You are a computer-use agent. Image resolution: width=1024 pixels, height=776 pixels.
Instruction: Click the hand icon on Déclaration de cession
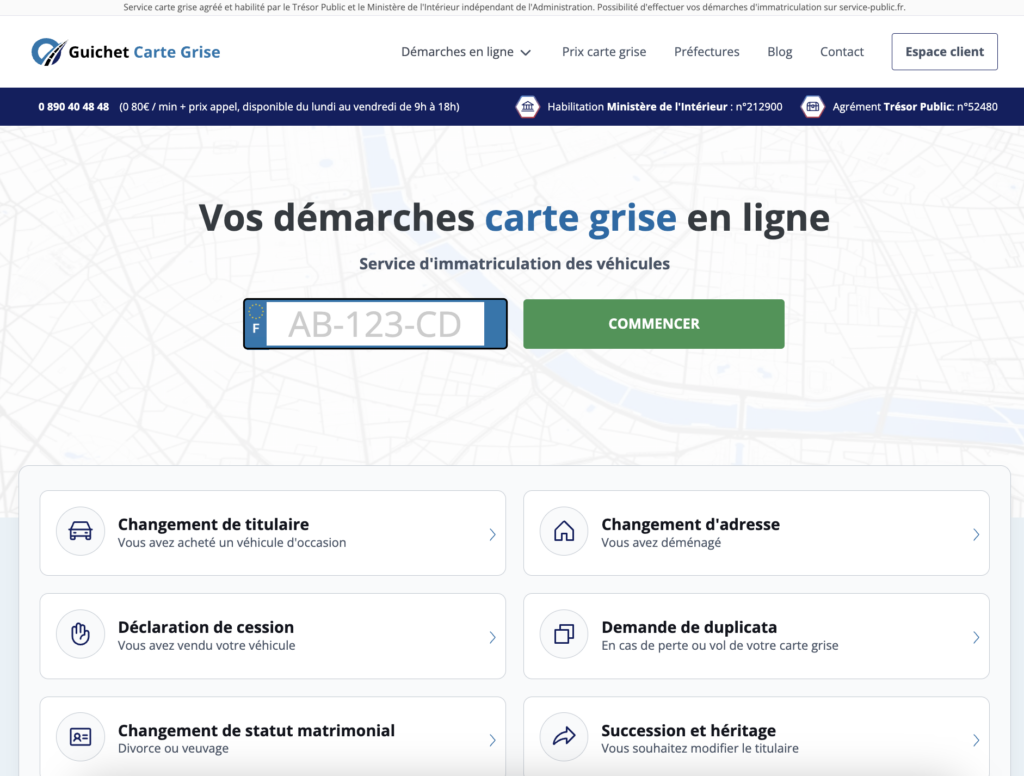[80, 635]
